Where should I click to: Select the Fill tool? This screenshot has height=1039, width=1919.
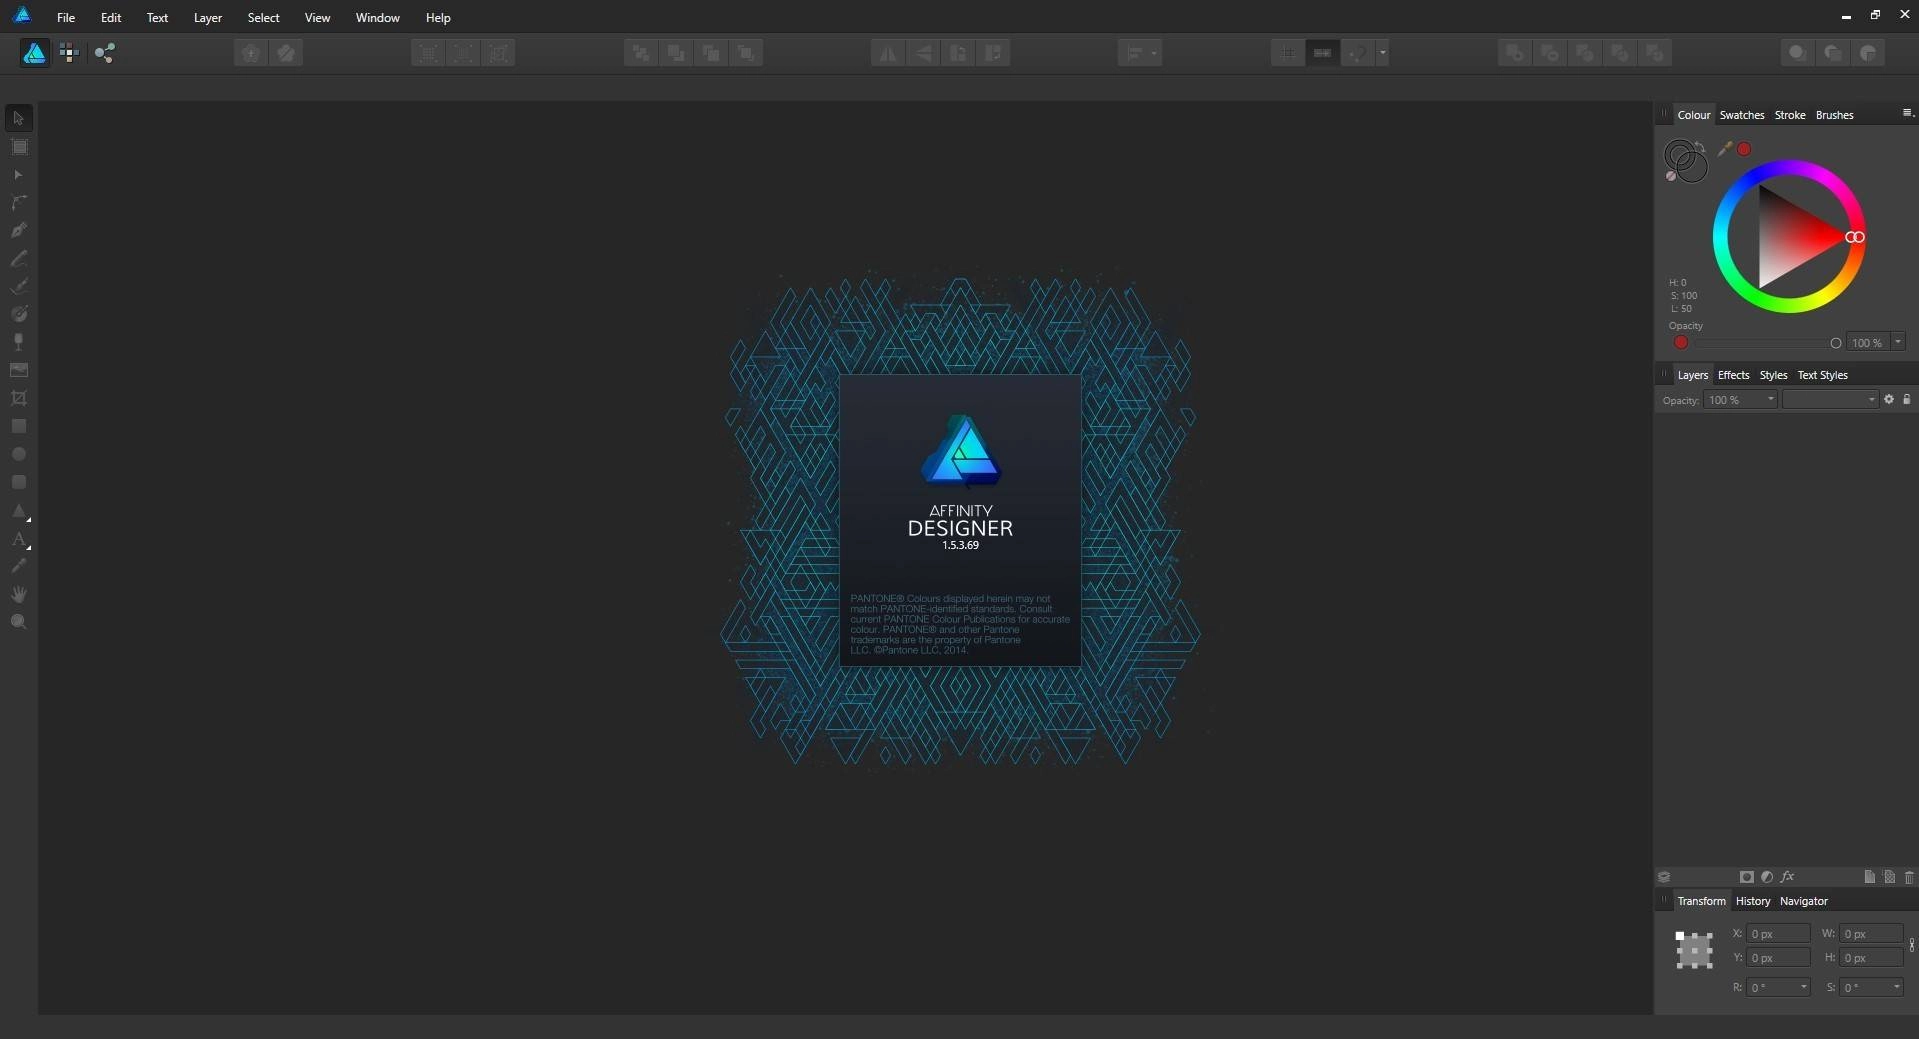pos(18,314)
